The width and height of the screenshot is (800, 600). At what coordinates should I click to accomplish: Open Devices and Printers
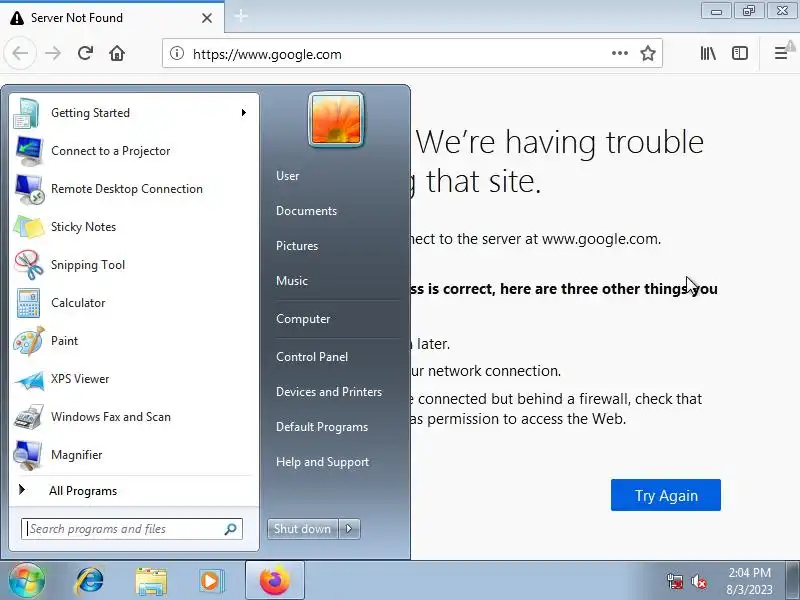329,392
